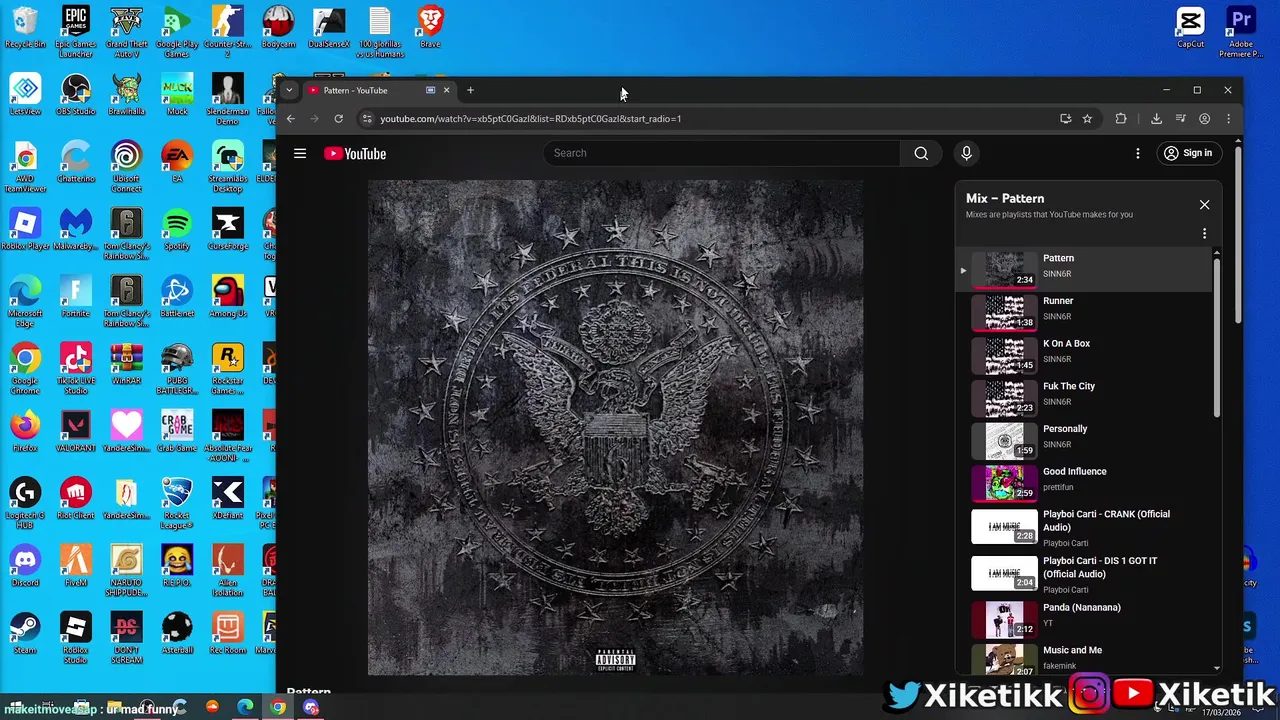Open Grand Theft Auto V desktop shortcut
The height and width of the screenshot is (720, 1280).
[127, 31]
